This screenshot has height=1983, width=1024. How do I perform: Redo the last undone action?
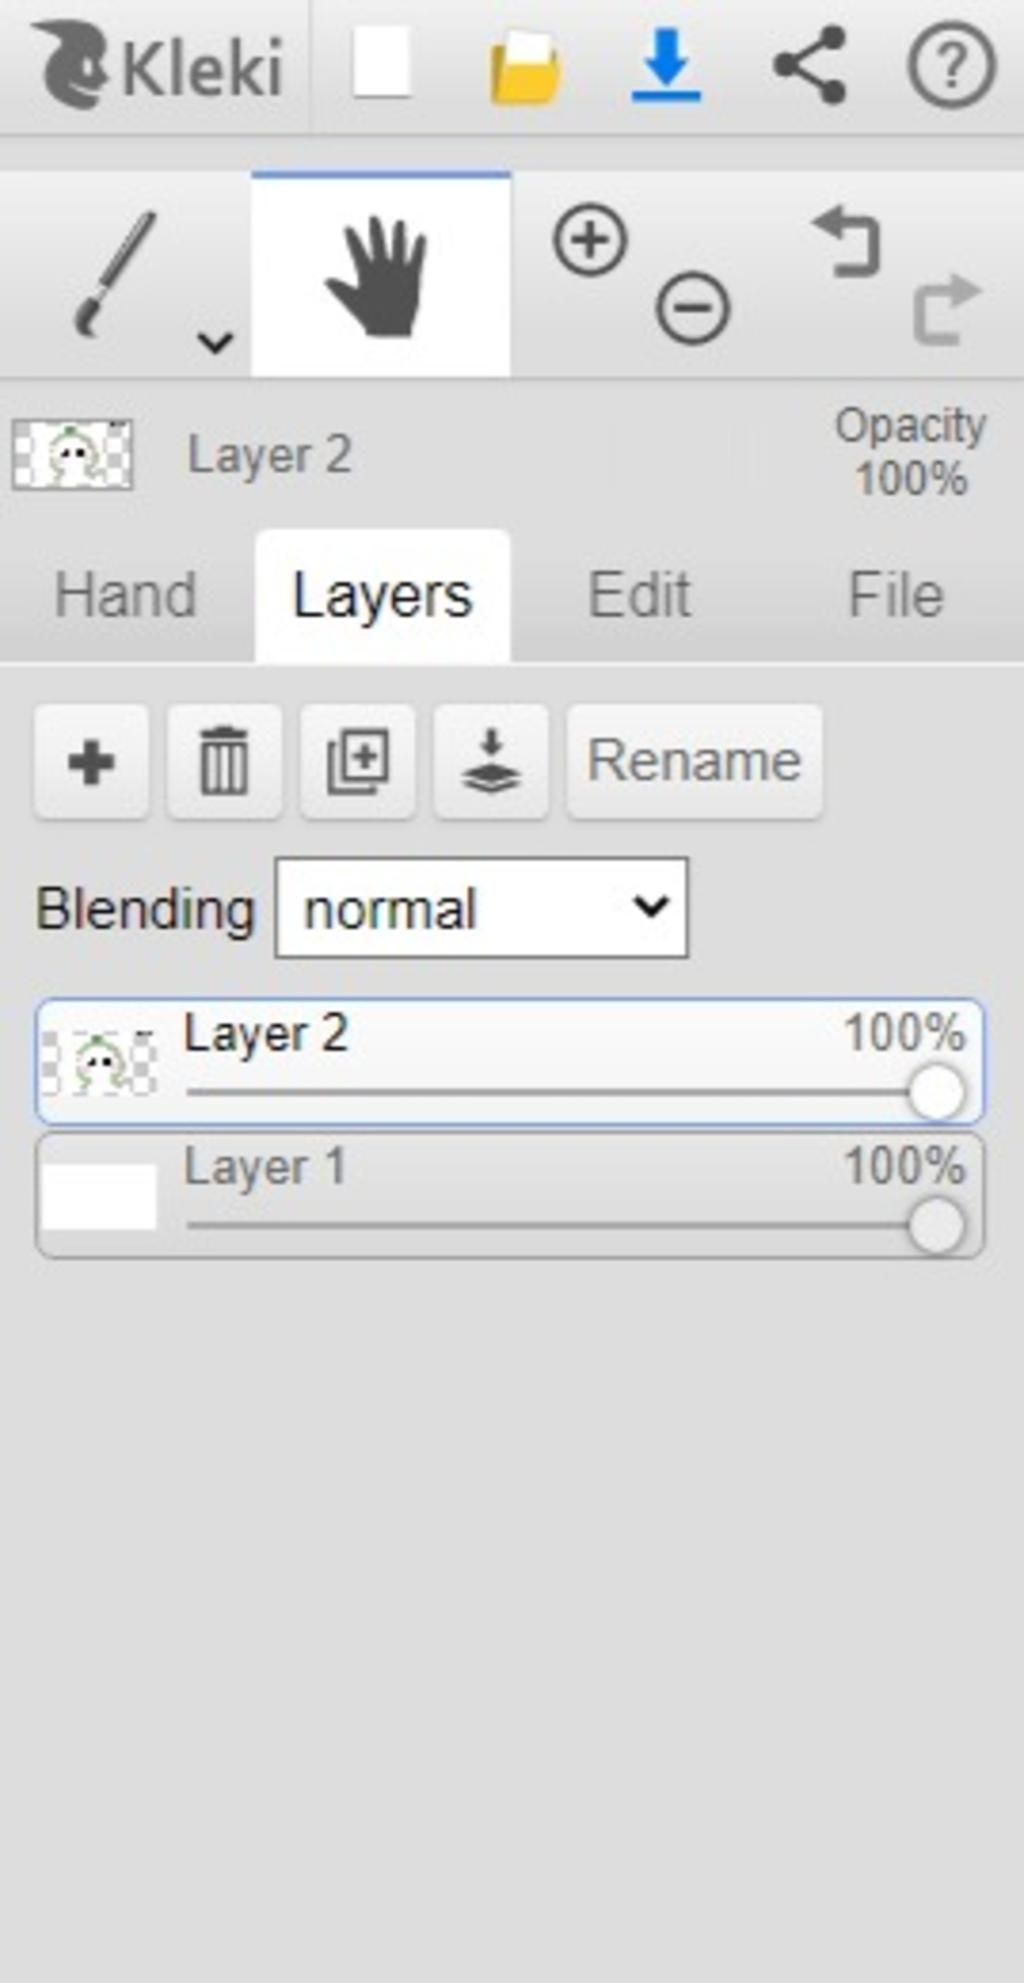click(x=946, y=309)
